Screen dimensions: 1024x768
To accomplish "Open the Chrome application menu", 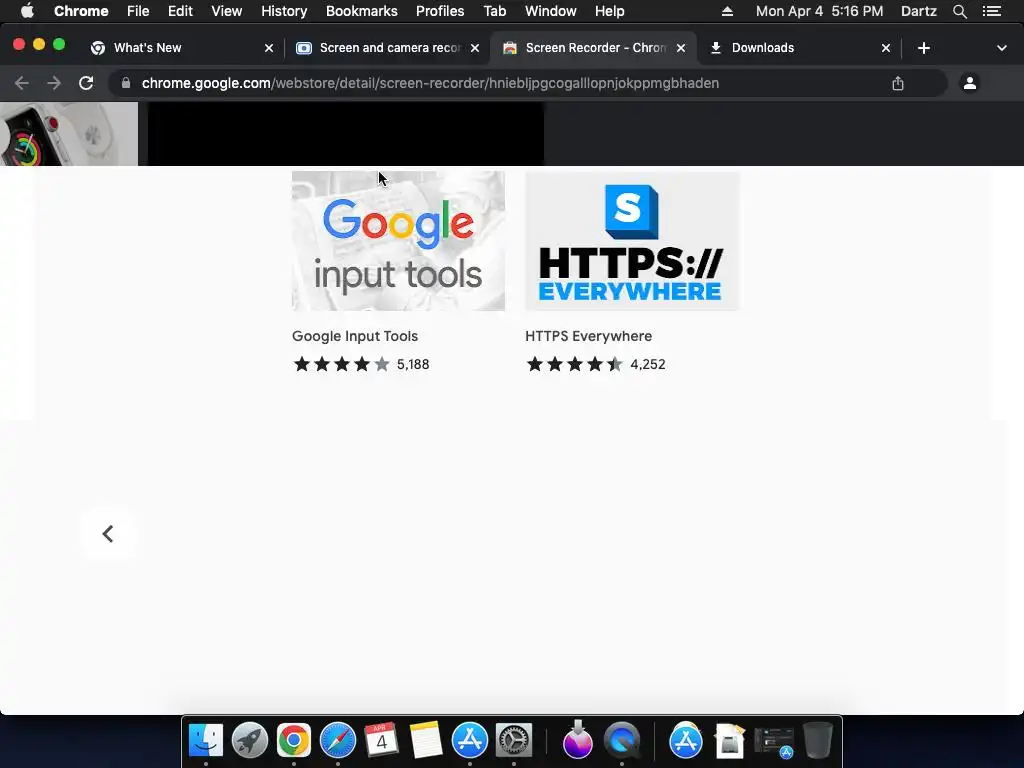I will pyautogui.click(x=81, y=11).
